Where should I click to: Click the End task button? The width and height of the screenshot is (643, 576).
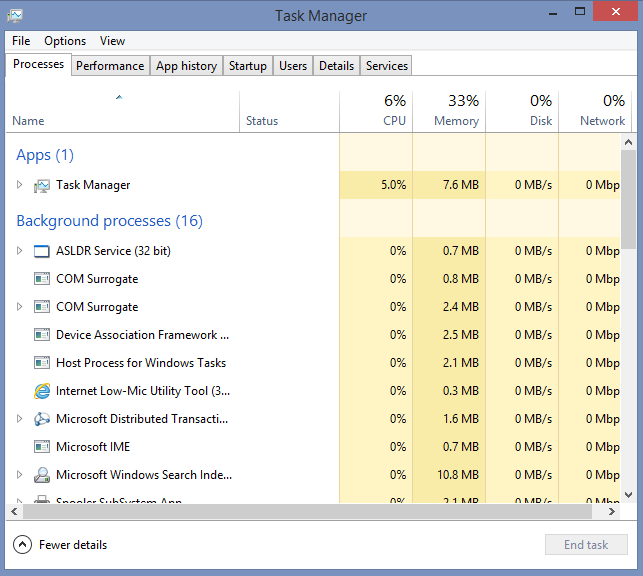pos(586,544)
